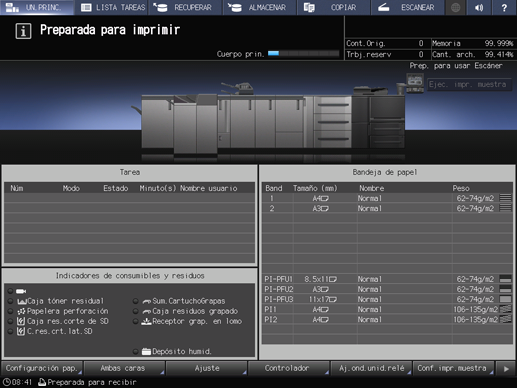Click the Depósito humid. icon
The width and height of the screenshot is (517, 388).
146,351
